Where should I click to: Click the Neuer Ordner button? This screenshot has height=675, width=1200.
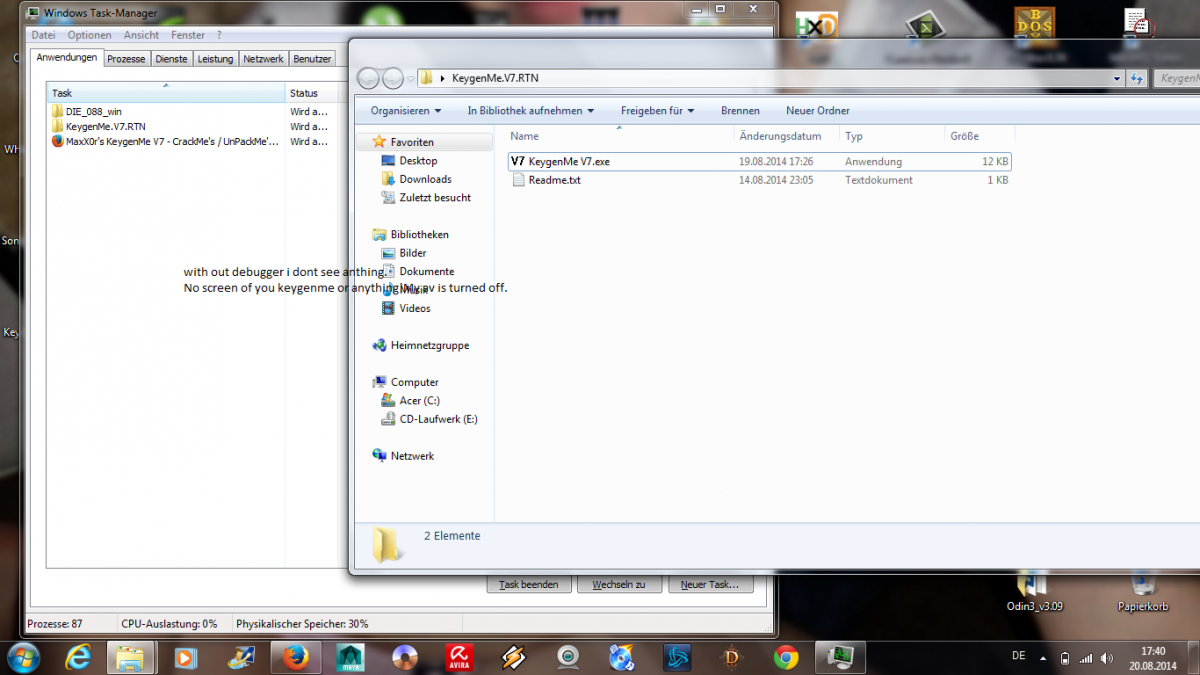(817, 111)
